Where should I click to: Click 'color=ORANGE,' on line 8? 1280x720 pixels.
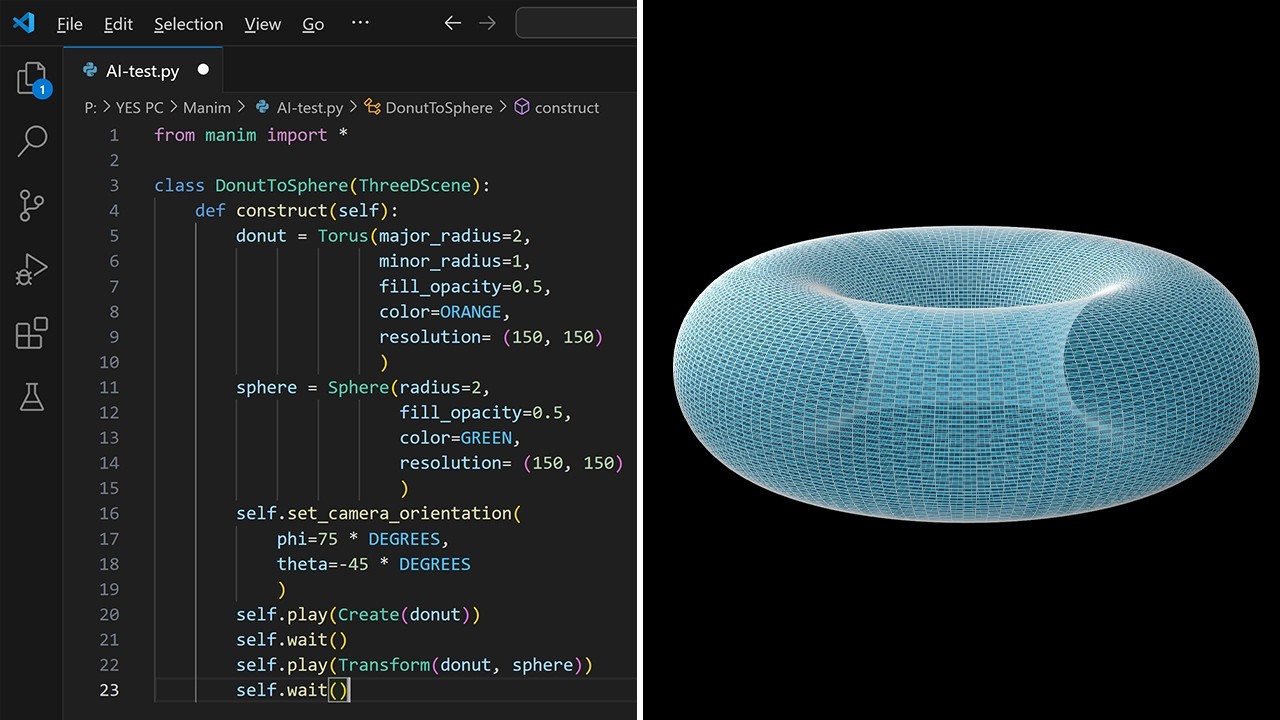[x=445, y=311]
